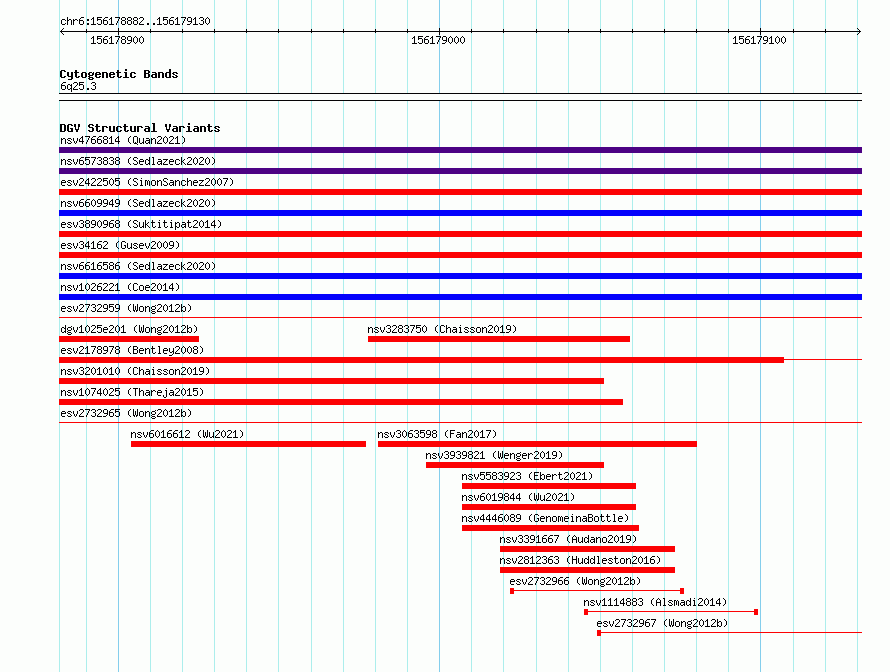Open esv34162 (Gusev2009) label
This screenshot has height=672, width=890.
[x=120, y=245]
